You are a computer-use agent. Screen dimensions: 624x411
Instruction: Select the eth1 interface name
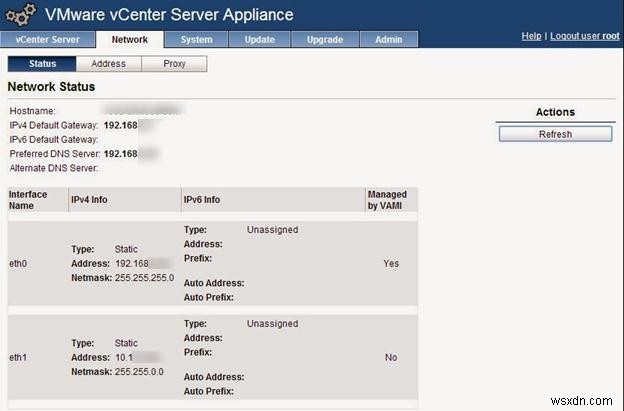[x=18, y=358]
